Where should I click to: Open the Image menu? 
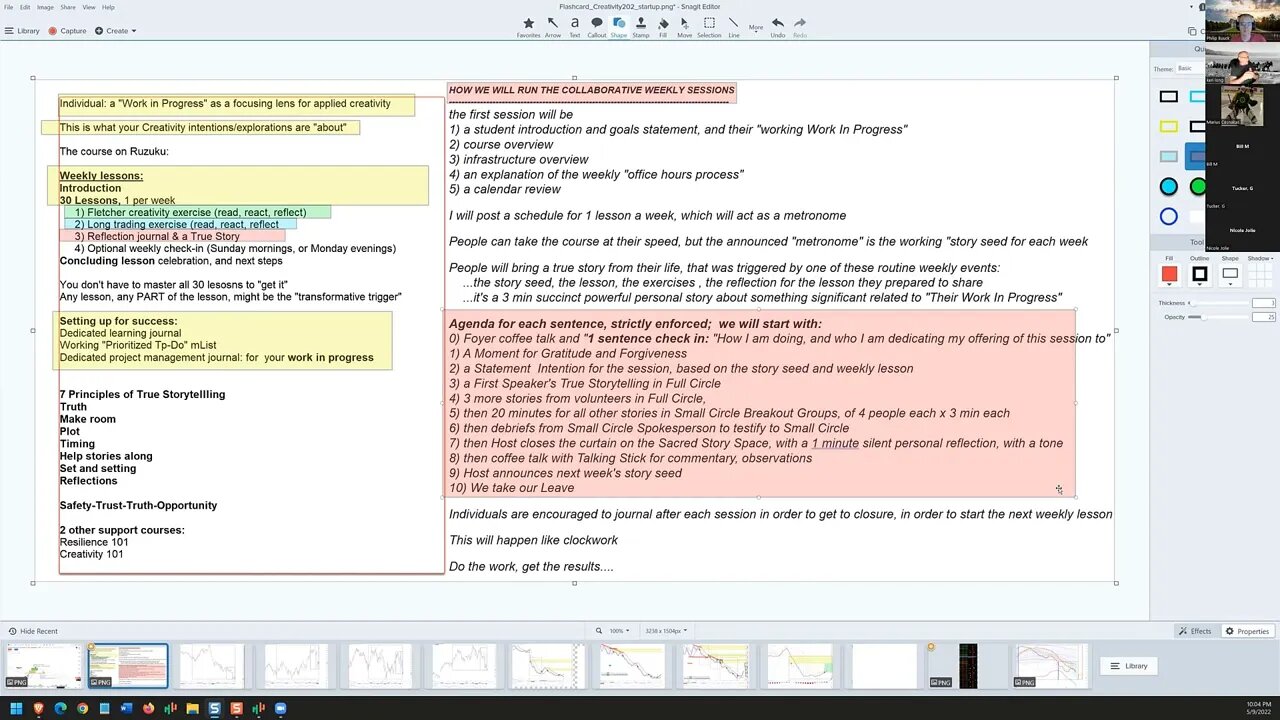(45, 7)
